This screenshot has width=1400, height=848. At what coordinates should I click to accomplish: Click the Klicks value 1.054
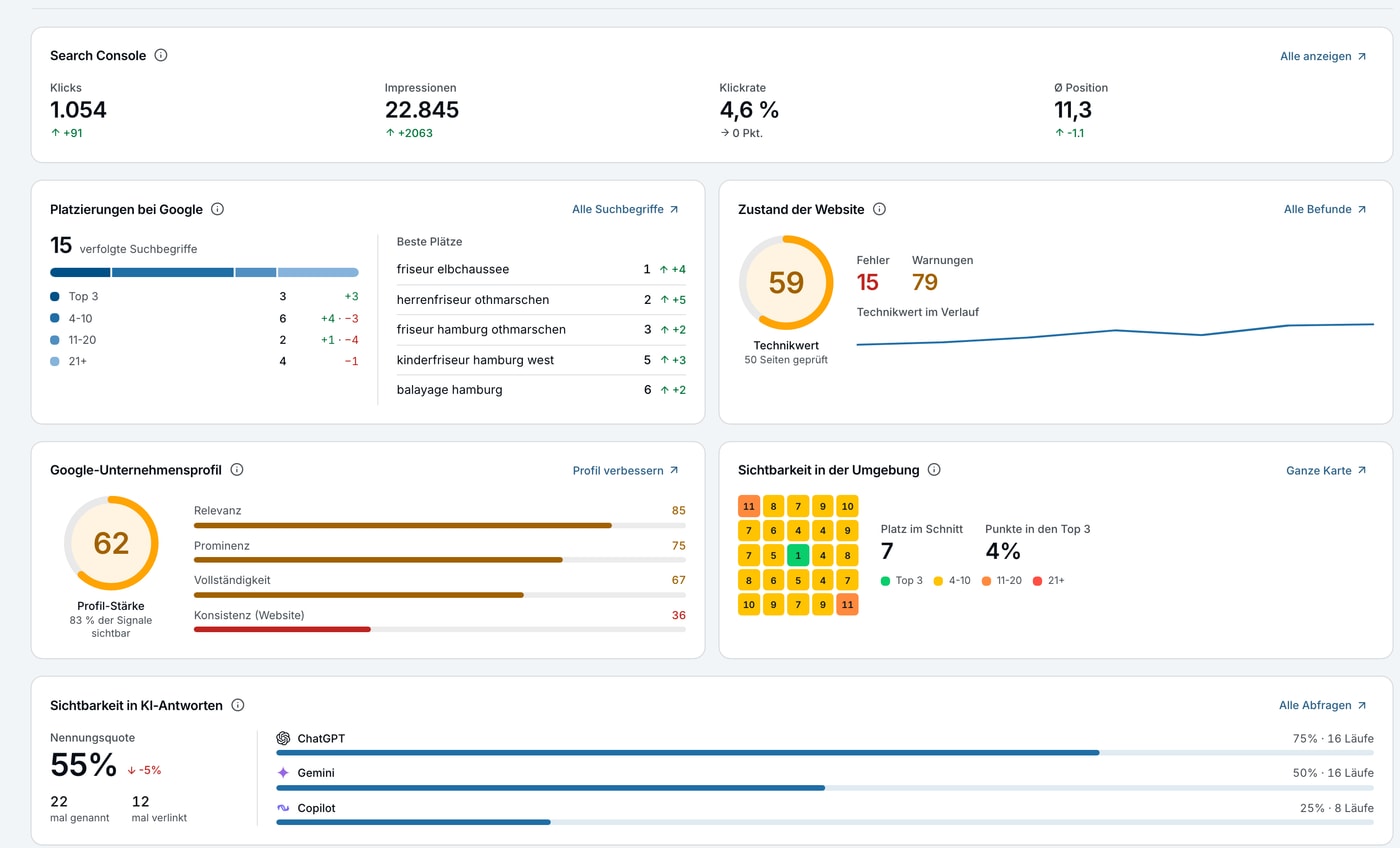point(78,110)
